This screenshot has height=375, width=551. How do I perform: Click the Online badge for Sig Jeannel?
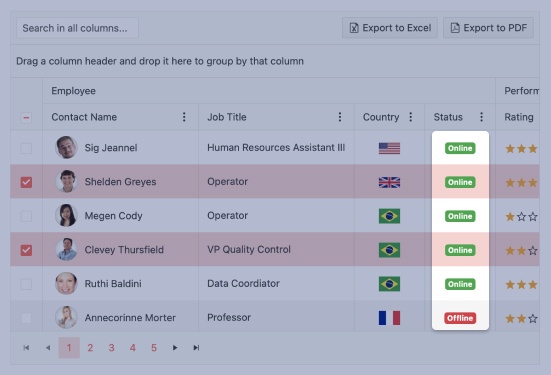[x=460, y=148]
